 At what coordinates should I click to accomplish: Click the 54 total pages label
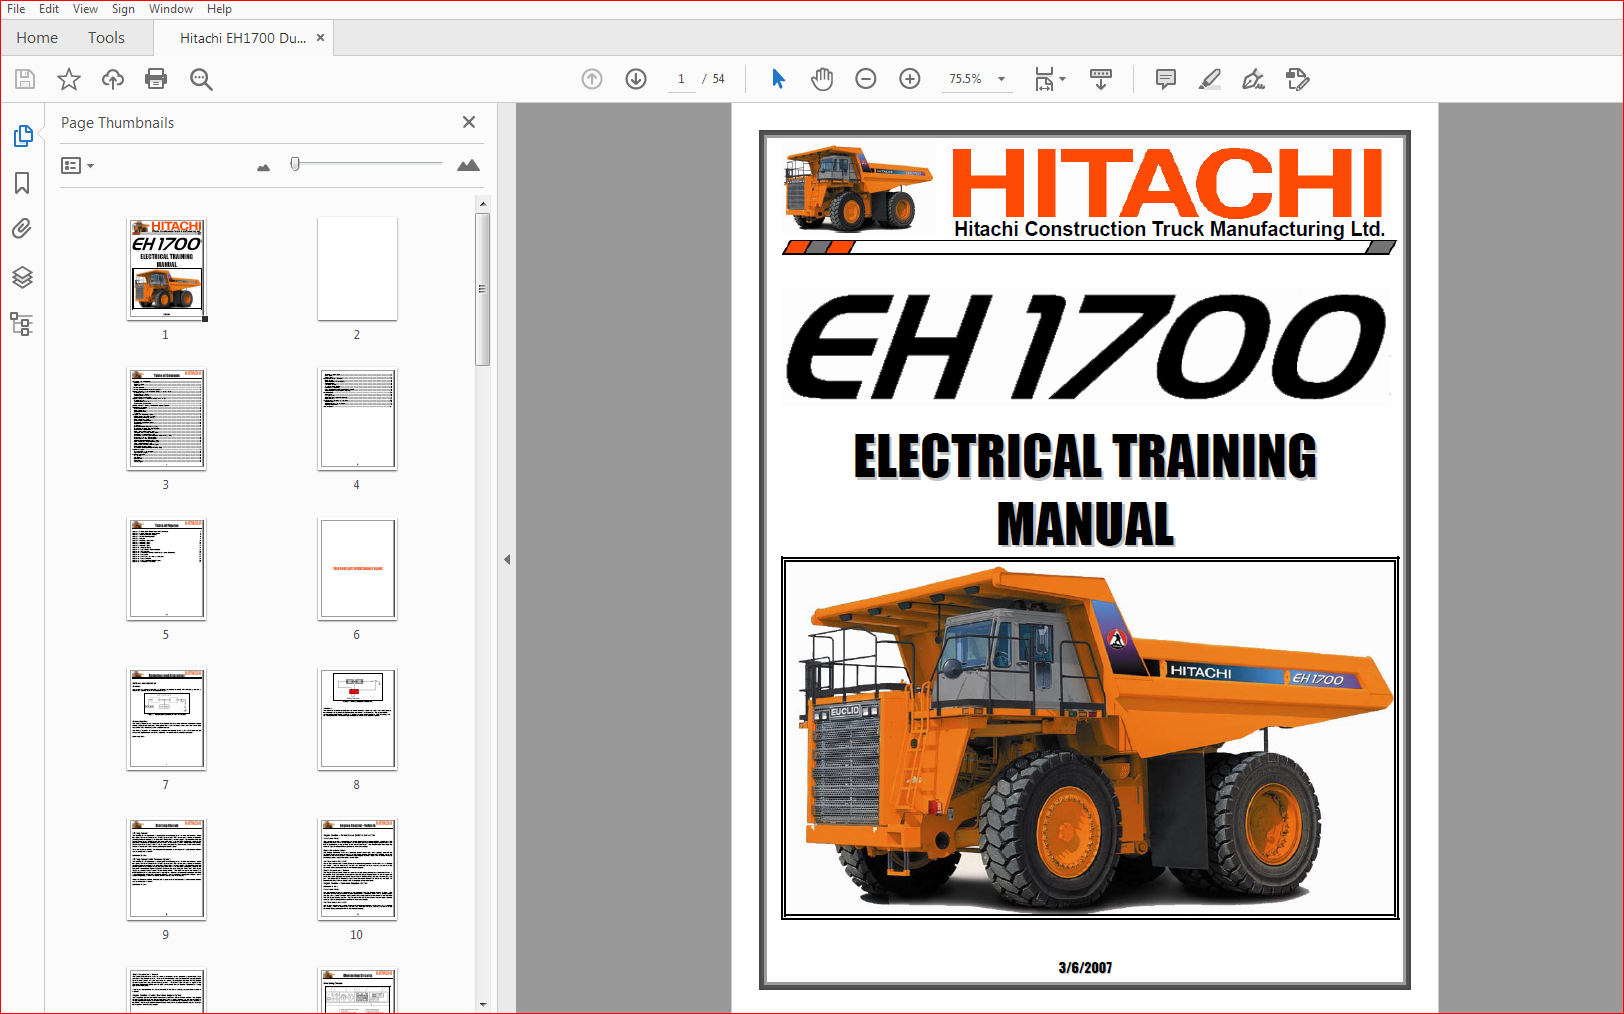[718, 79]
